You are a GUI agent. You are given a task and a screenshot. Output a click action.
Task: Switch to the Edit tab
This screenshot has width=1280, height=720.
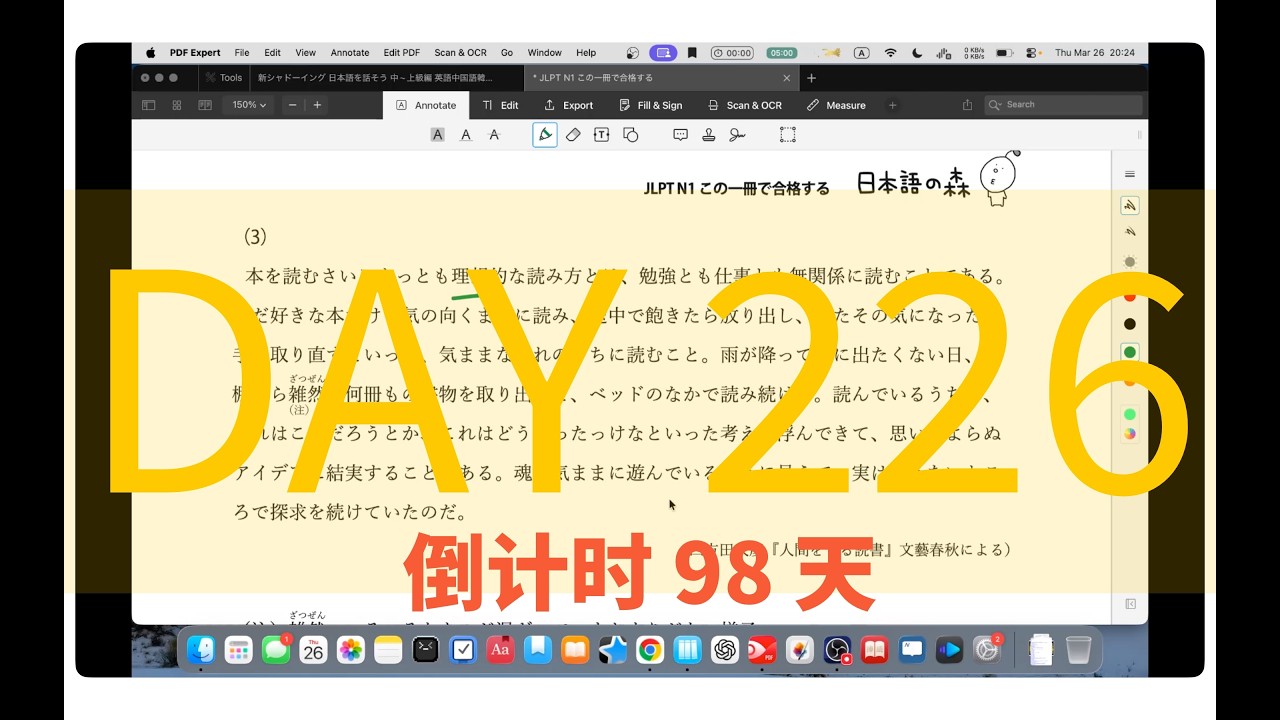[500, 105]
